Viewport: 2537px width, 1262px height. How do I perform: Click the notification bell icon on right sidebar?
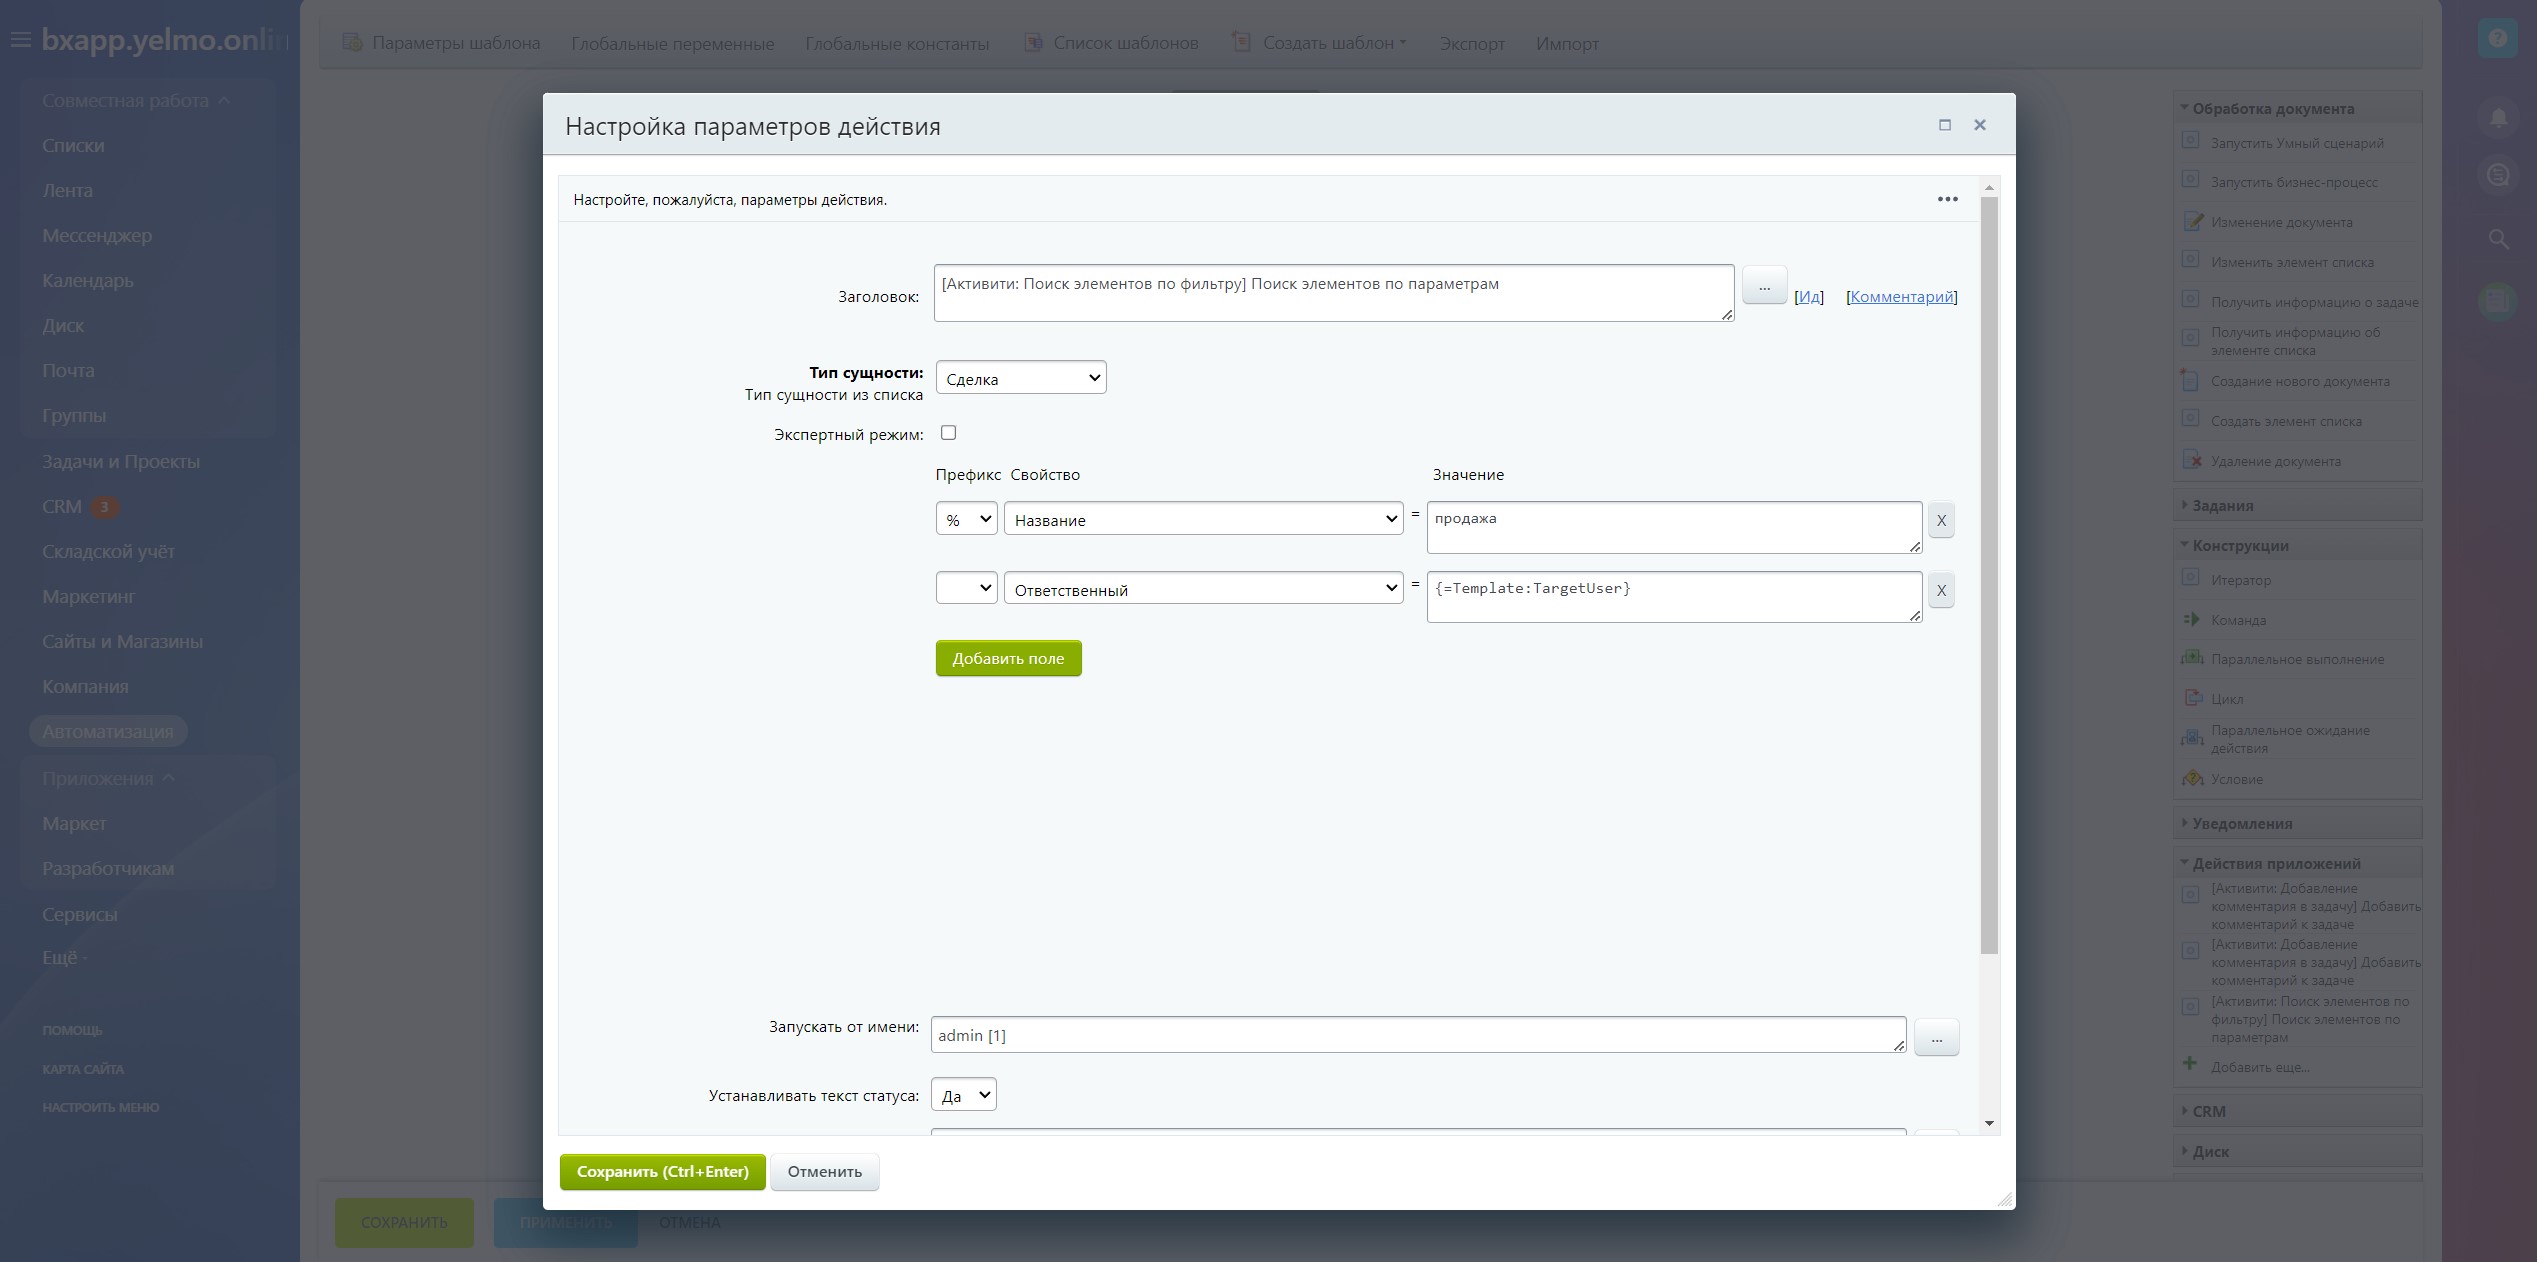(x=2497, y=118)
